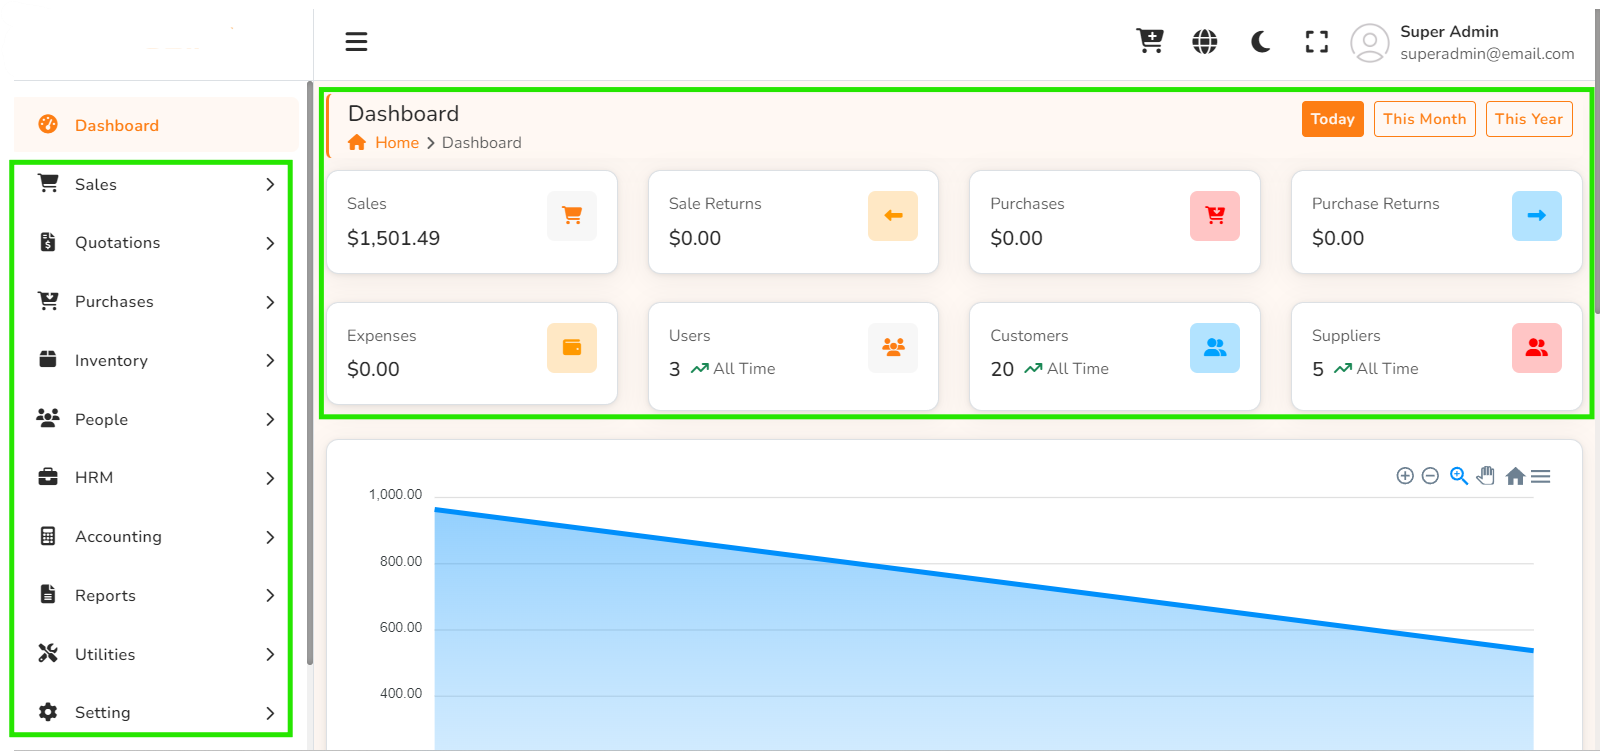Image resolution: width=1600 pixels, height=751 pixels.
Task: Click the Setting gear icon in the sidebar
Action: tap(48, 712)
